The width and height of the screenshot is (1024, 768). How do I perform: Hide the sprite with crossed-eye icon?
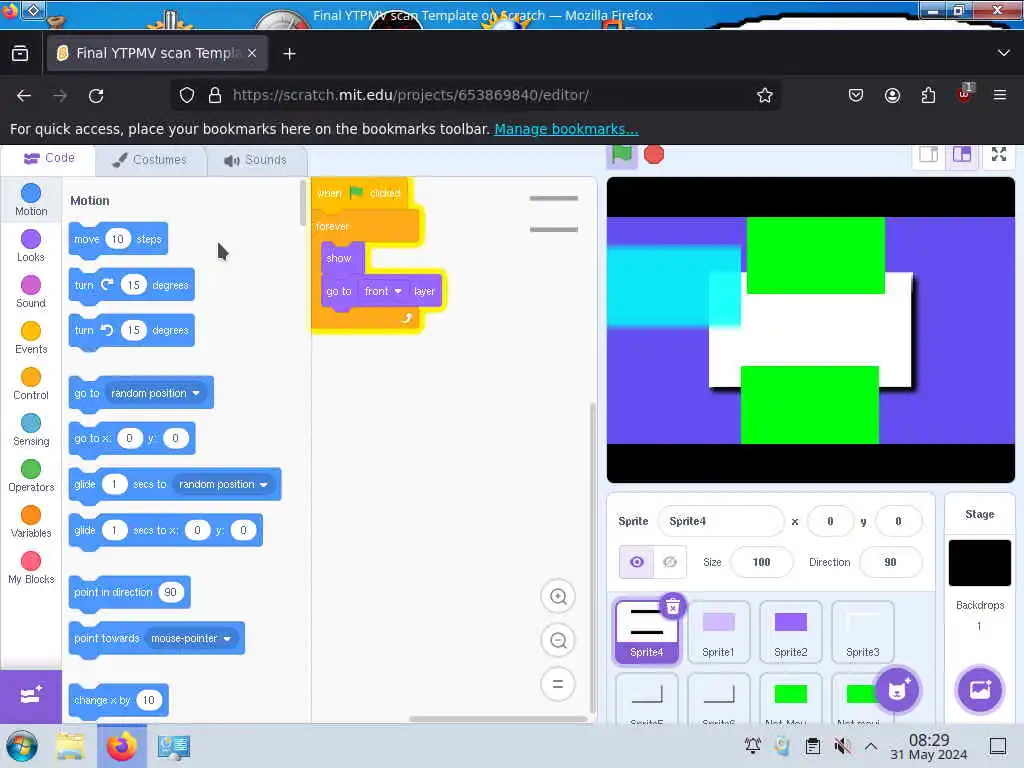670,562
